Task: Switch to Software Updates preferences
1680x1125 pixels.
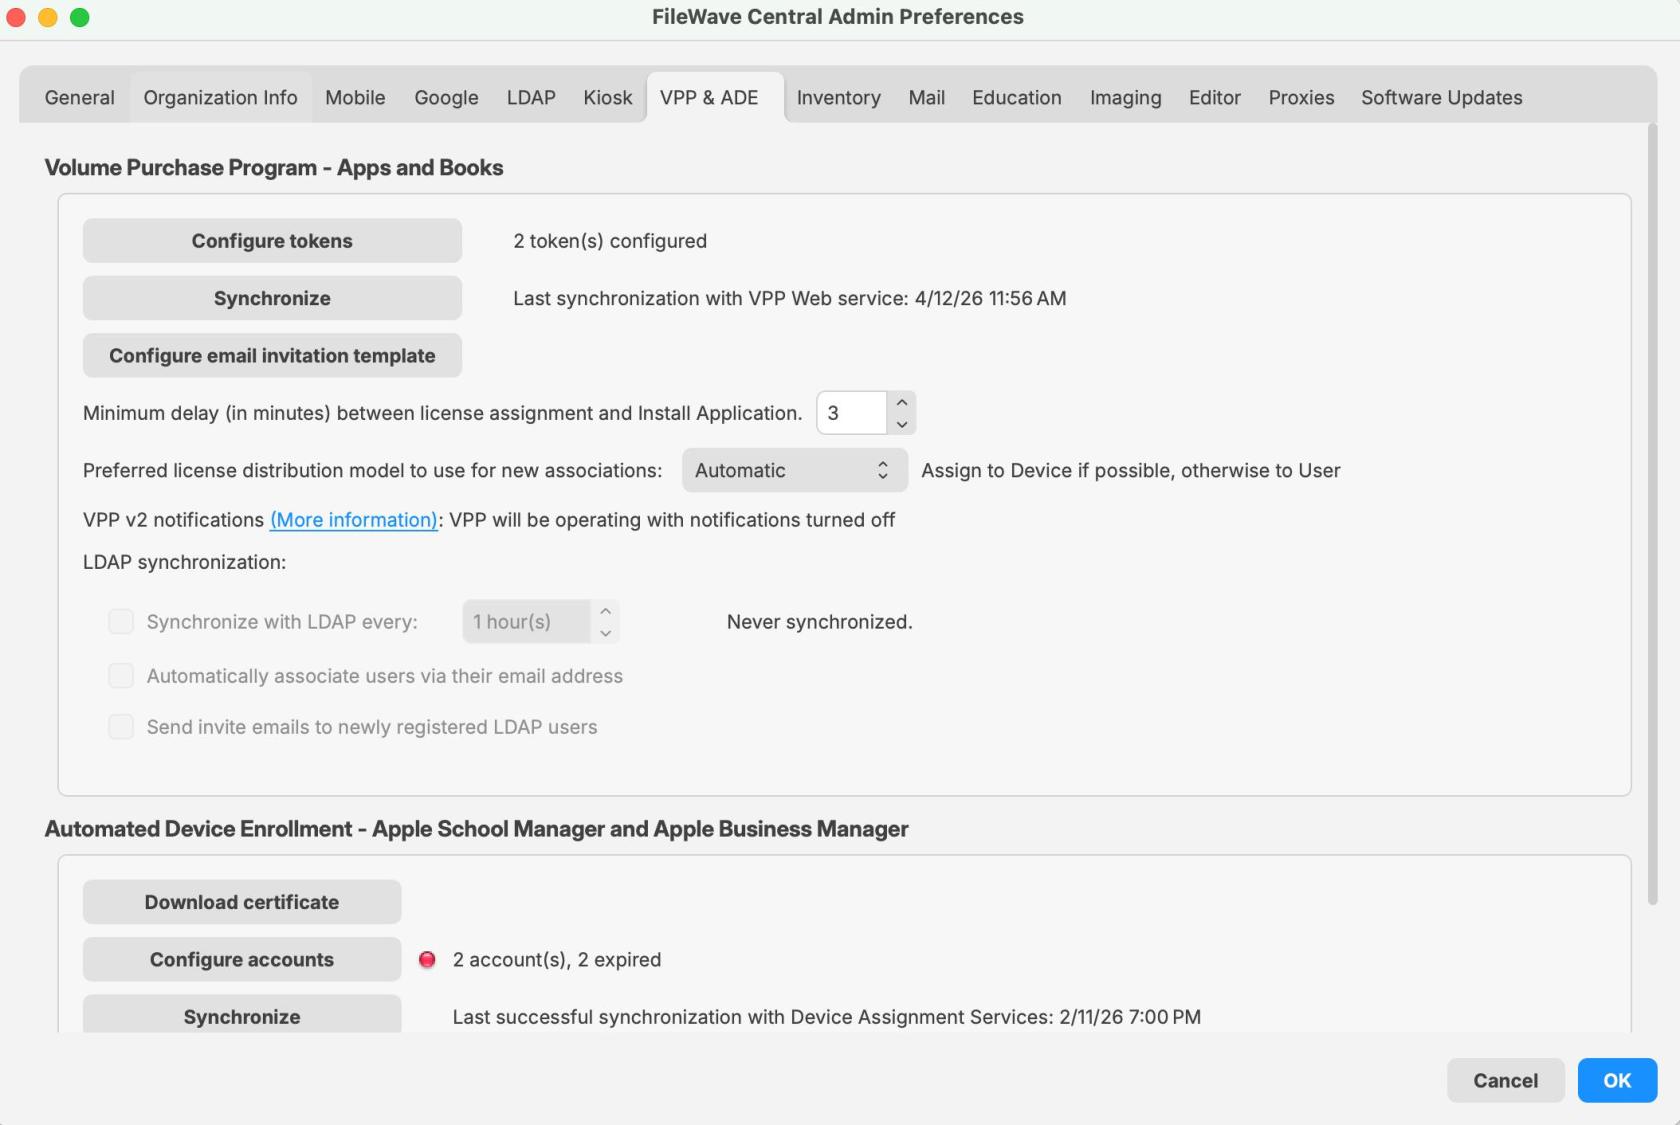Action: (x=1441, y=97)
